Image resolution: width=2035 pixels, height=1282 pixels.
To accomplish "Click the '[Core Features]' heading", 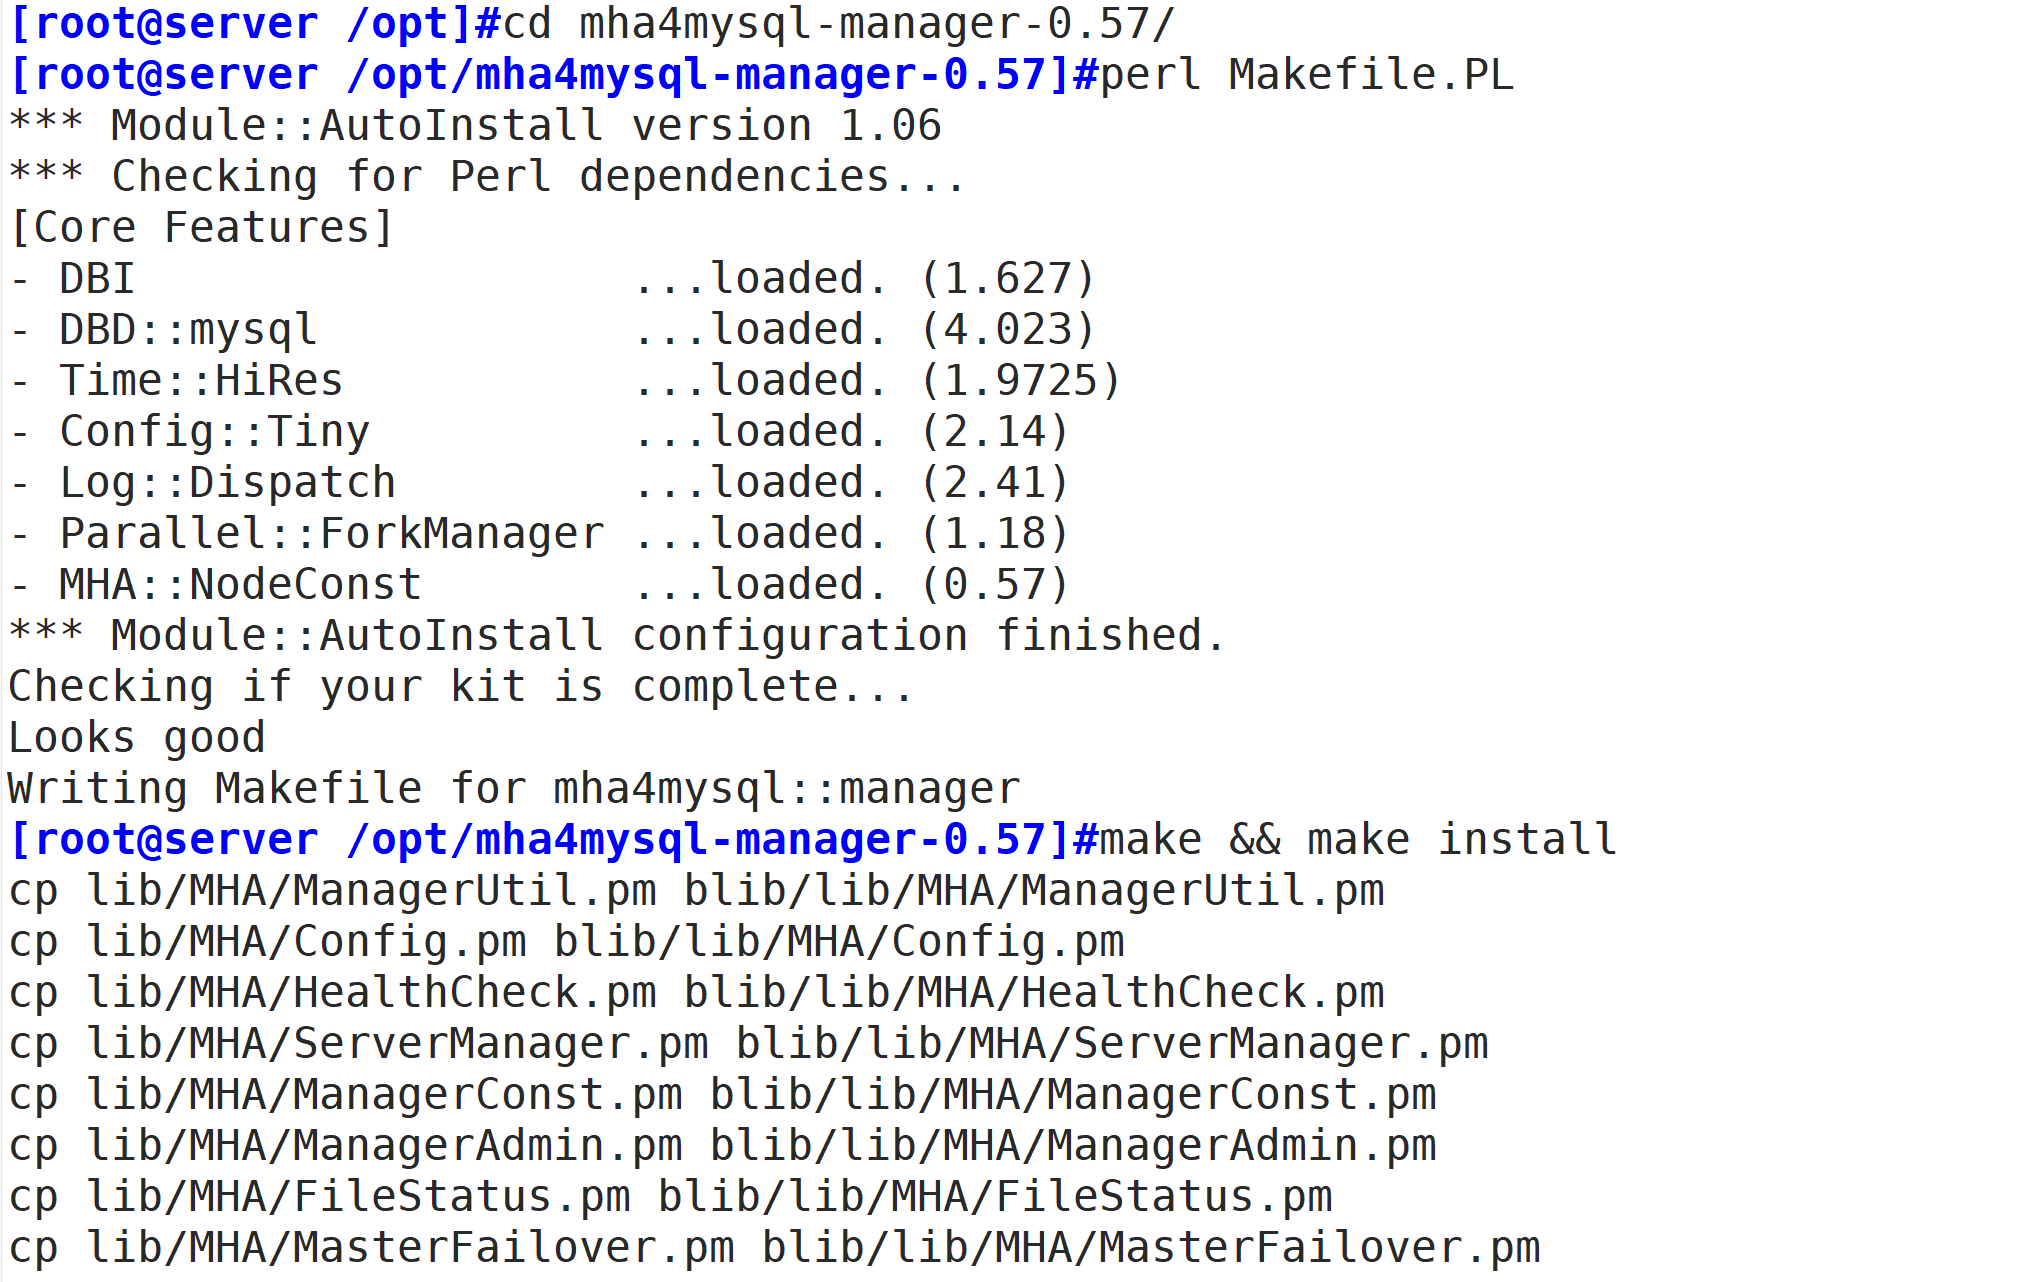I will click(x=202, y=228).
